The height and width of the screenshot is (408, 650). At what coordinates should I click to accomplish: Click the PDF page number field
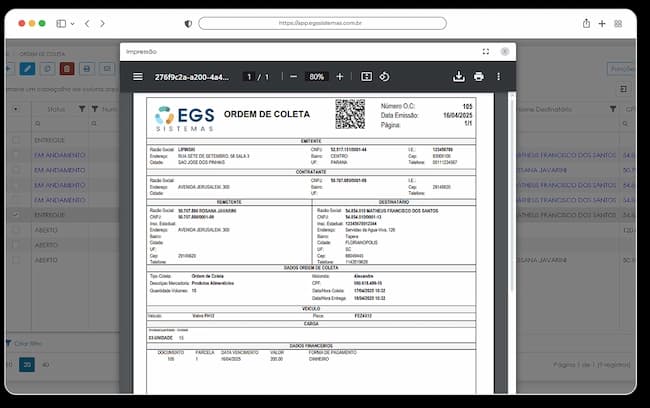(249, 77)
